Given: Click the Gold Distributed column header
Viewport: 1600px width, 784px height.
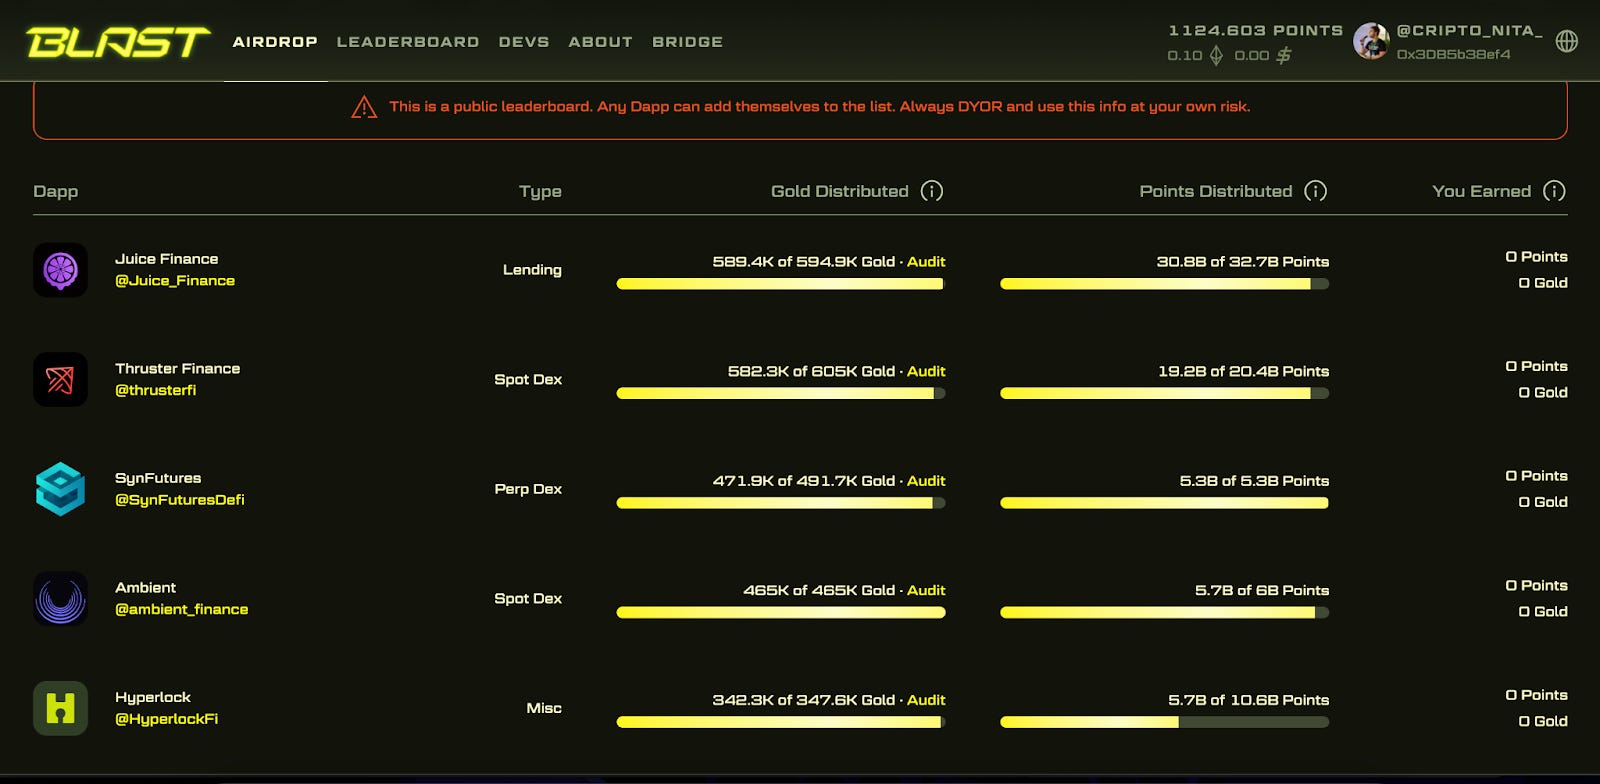Looking at the screenshot, I should point(840,191).
